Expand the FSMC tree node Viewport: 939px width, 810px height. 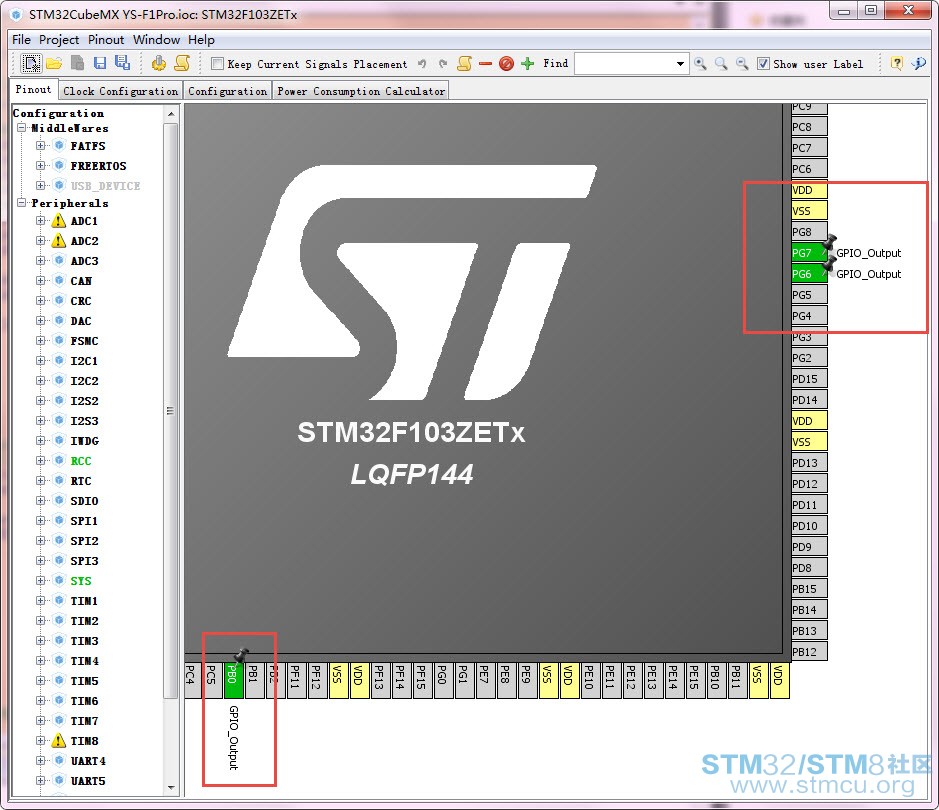(x=40, y=341)
